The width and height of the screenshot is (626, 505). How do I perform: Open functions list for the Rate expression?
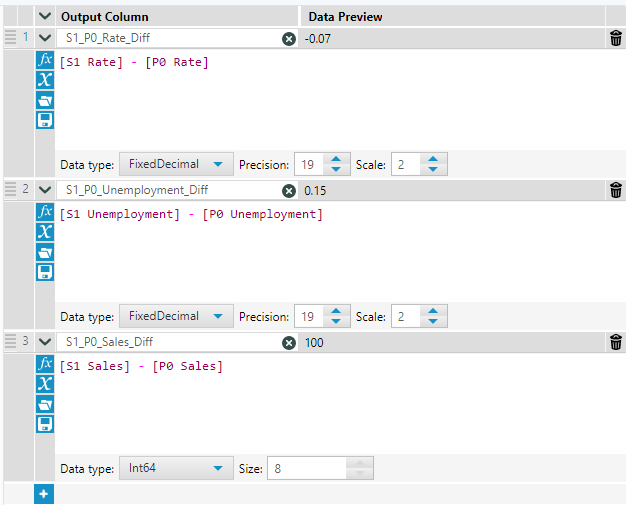tap(44, 60)
